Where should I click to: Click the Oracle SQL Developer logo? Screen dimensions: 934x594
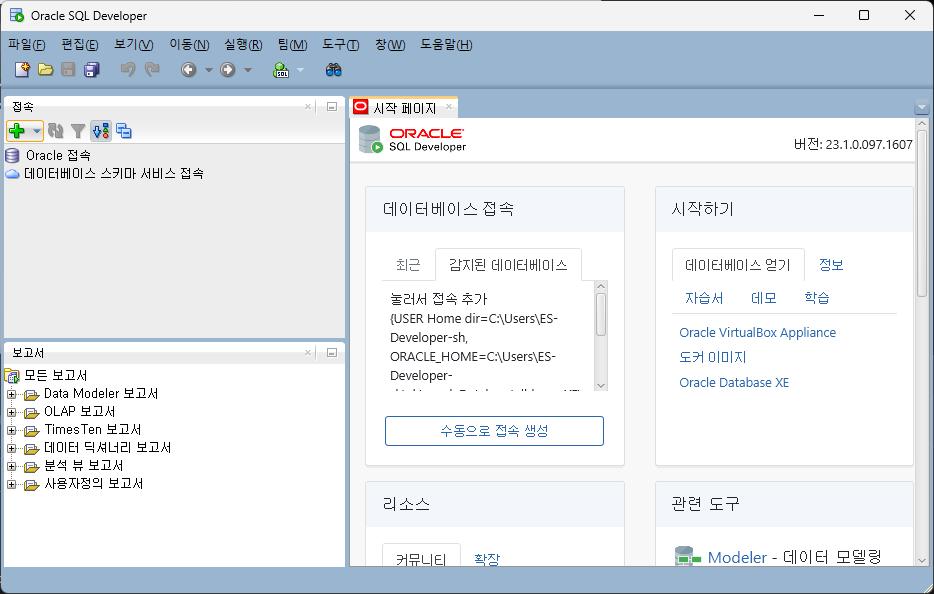(x=412, y=139)
